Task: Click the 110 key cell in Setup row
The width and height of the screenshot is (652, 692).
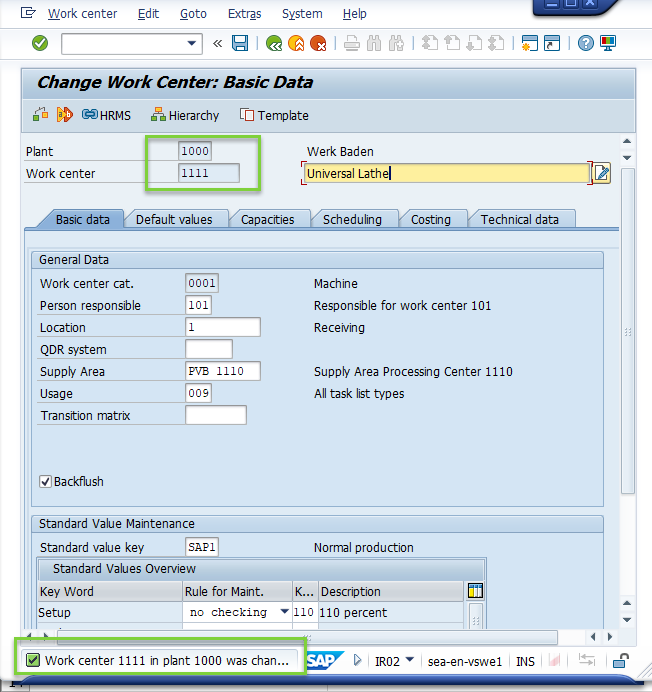Action: 304,612
